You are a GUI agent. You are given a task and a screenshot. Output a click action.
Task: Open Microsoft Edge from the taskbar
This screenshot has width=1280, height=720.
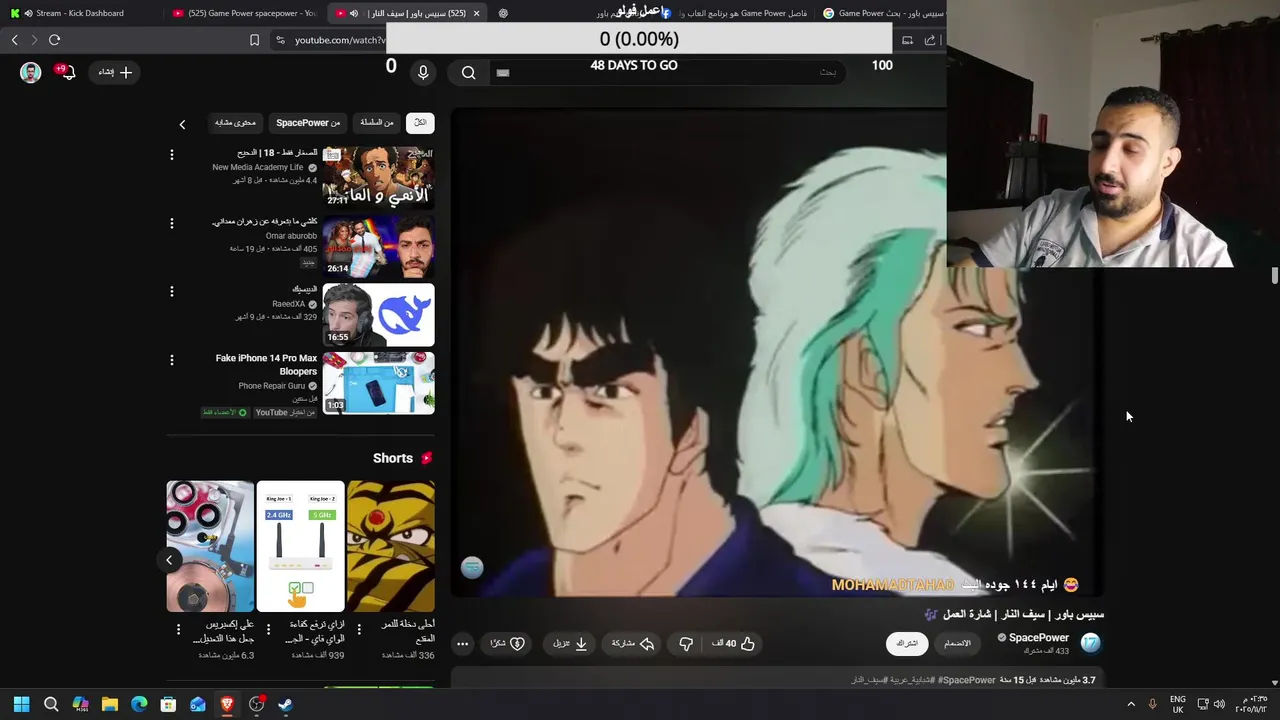pyautogui.click(x=139, y=704)
